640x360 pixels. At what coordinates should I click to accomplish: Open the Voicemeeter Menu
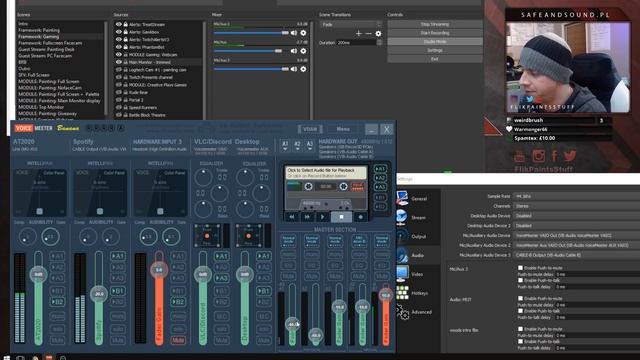pos(343,129)
